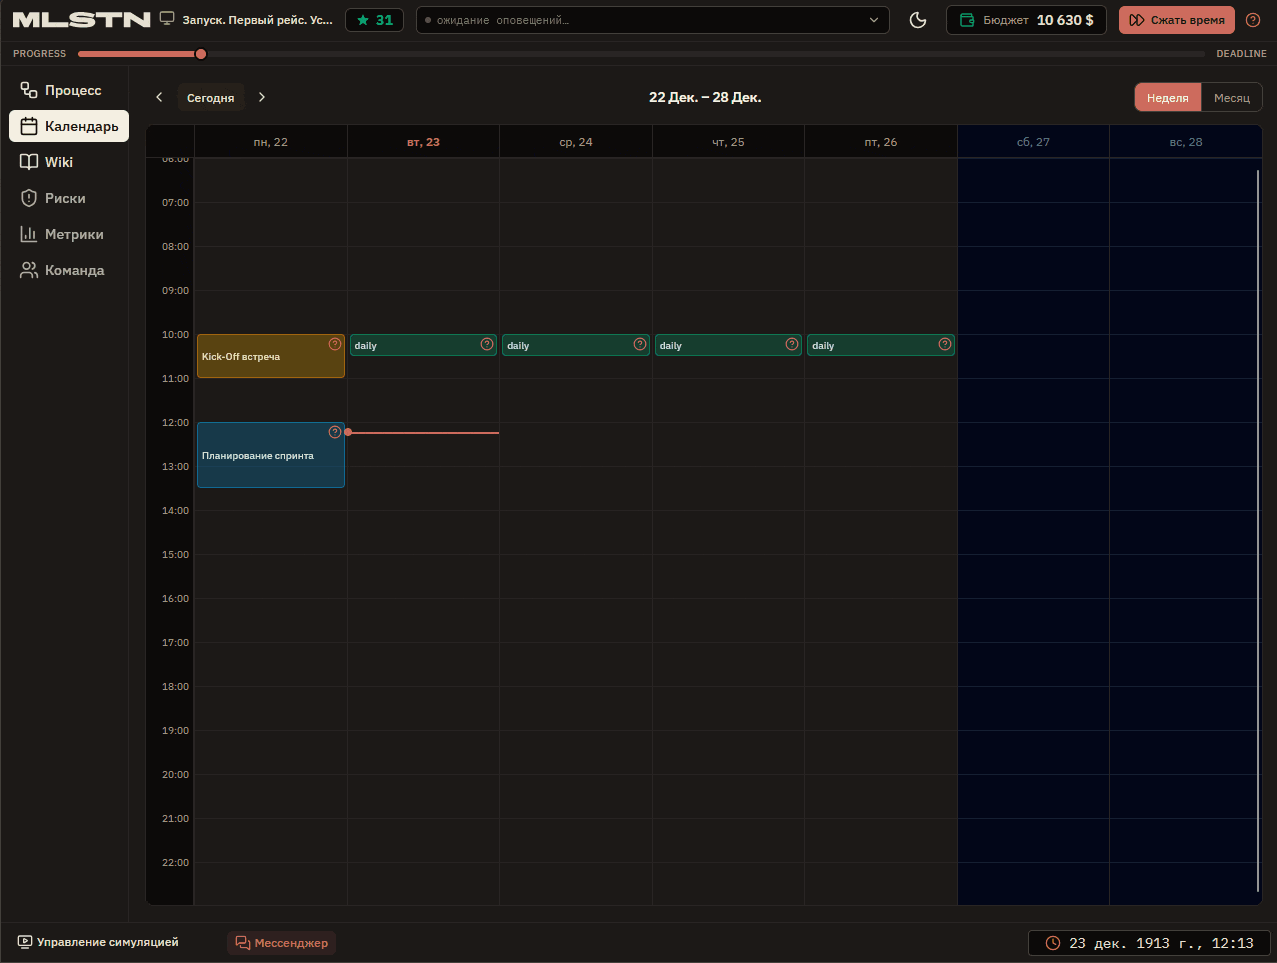
Task: Toggle dark mode moon icon
Action: pyautogui.click(x=918, y=20)
